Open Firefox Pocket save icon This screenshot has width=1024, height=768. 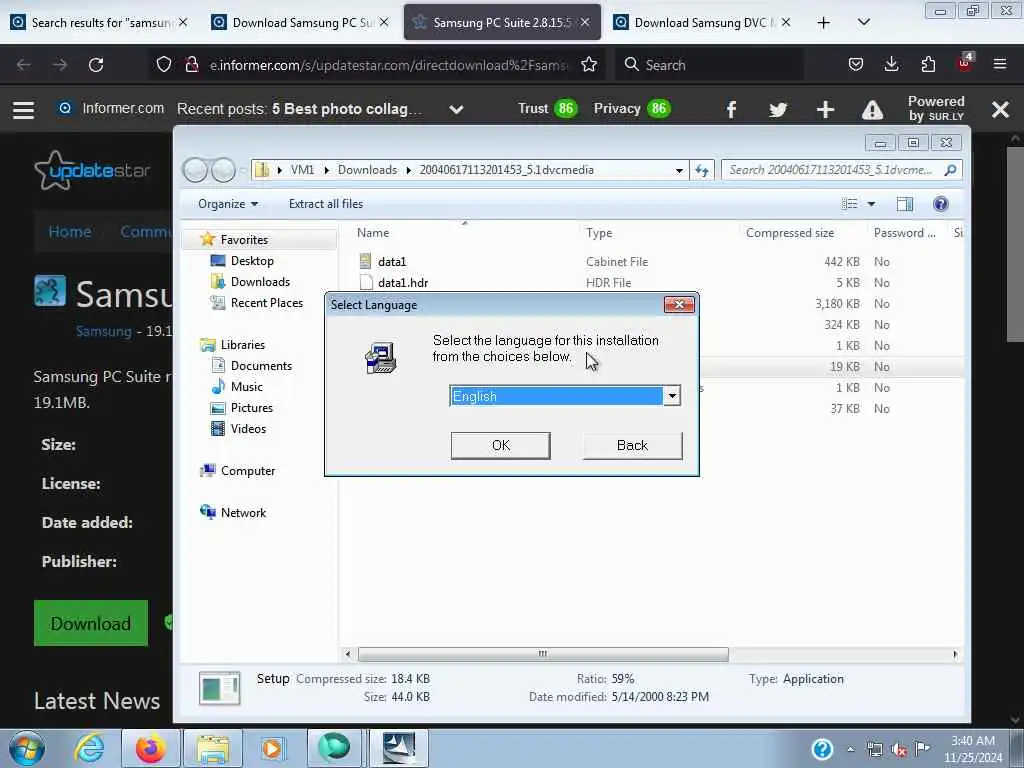[856, 65]
